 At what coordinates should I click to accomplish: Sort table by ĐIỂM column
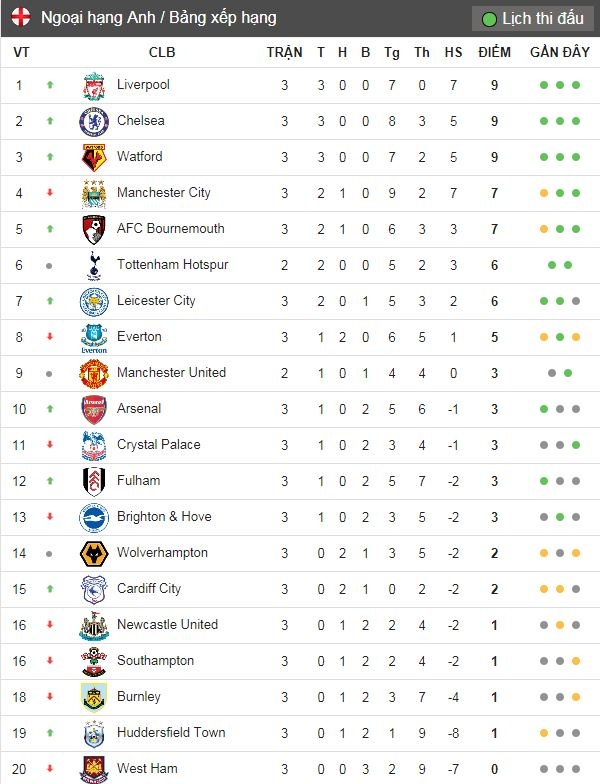(494, 53)
